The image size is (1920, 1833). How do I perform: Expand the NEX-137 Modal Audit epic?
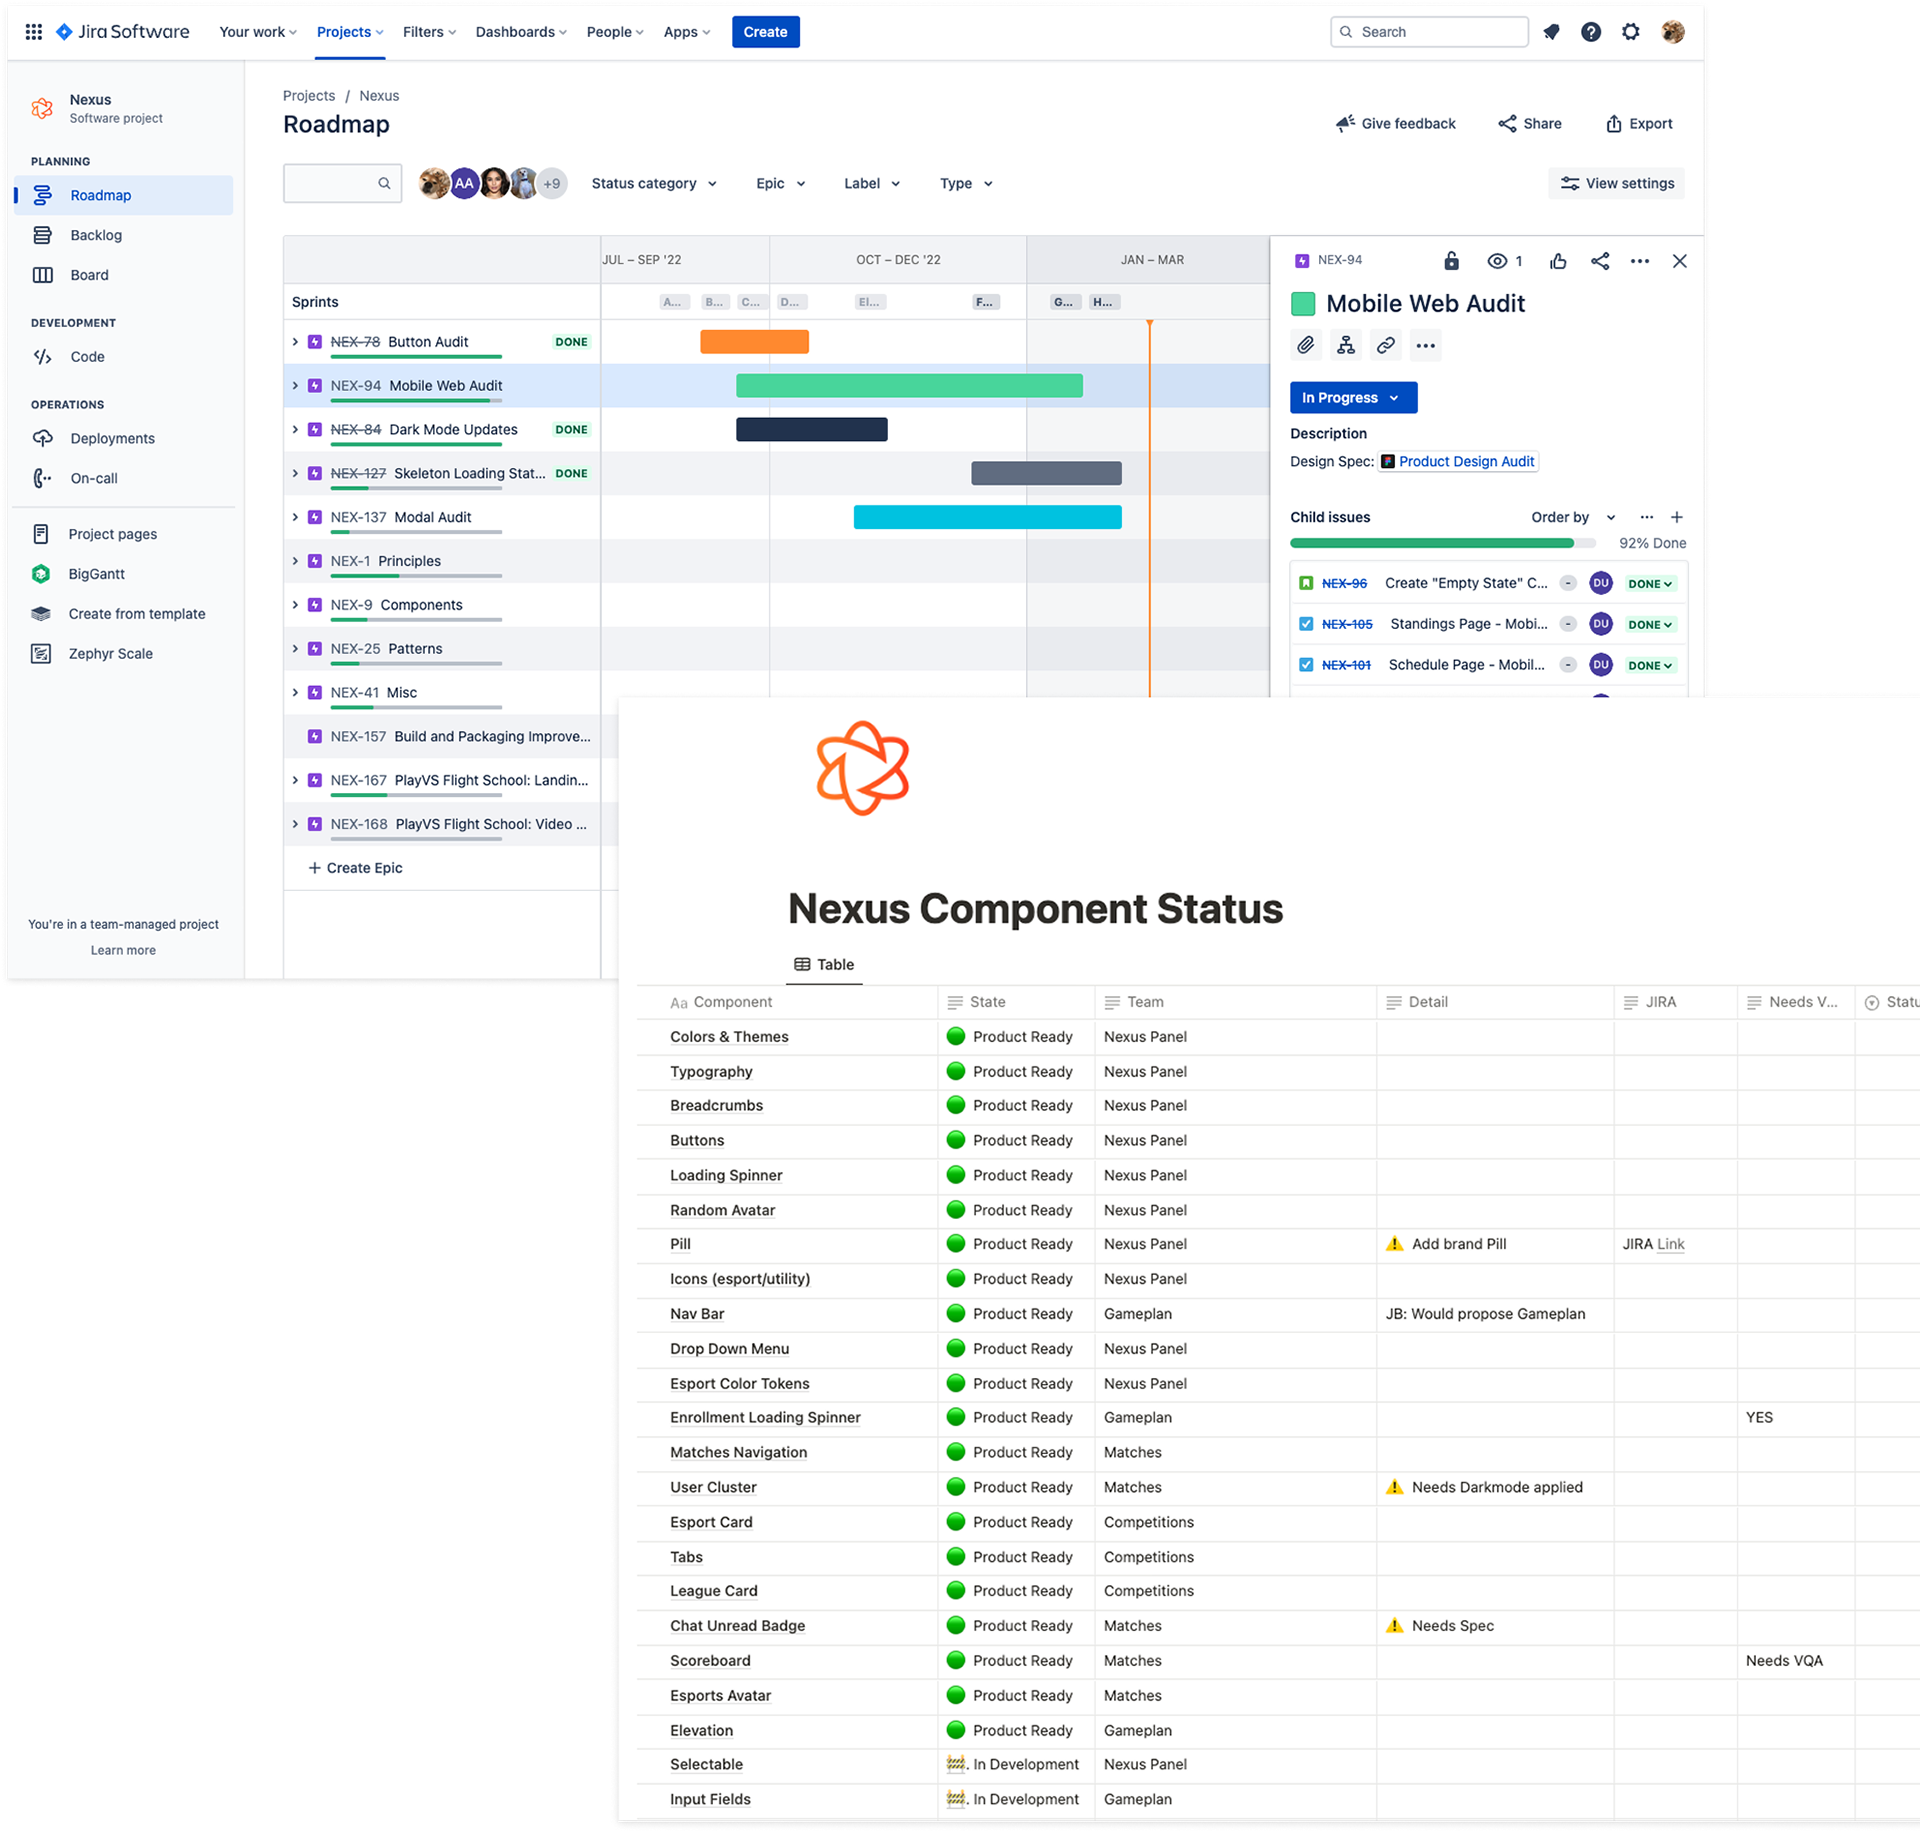point(295,517)
